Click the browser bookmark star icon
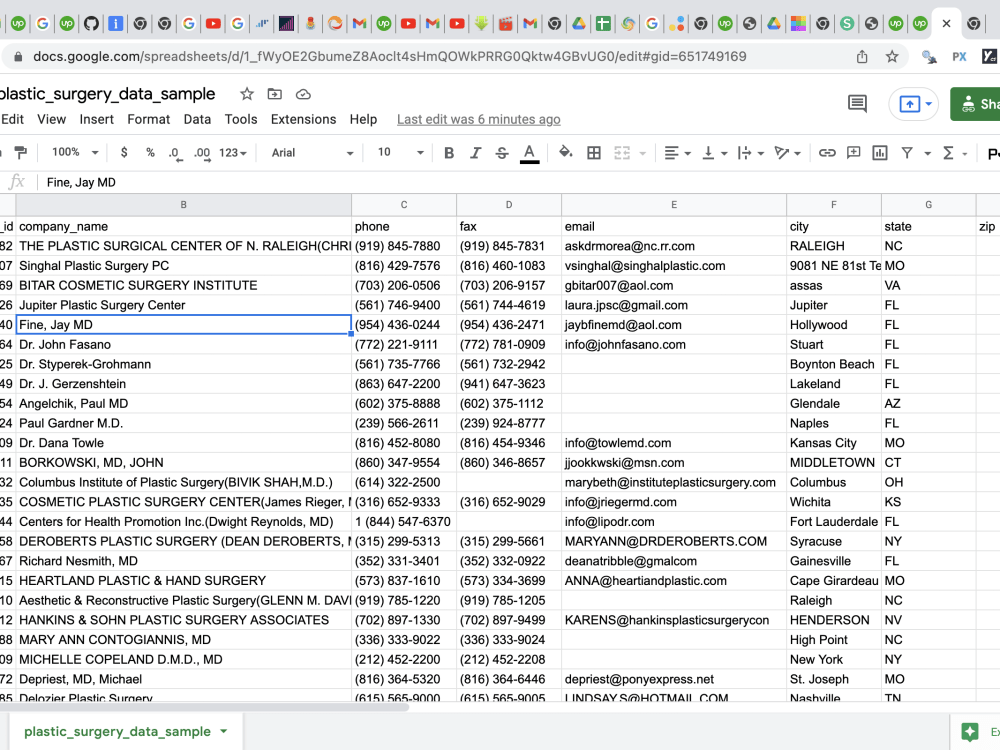This screenshot has width=1000, height=750. click(892, 57)
